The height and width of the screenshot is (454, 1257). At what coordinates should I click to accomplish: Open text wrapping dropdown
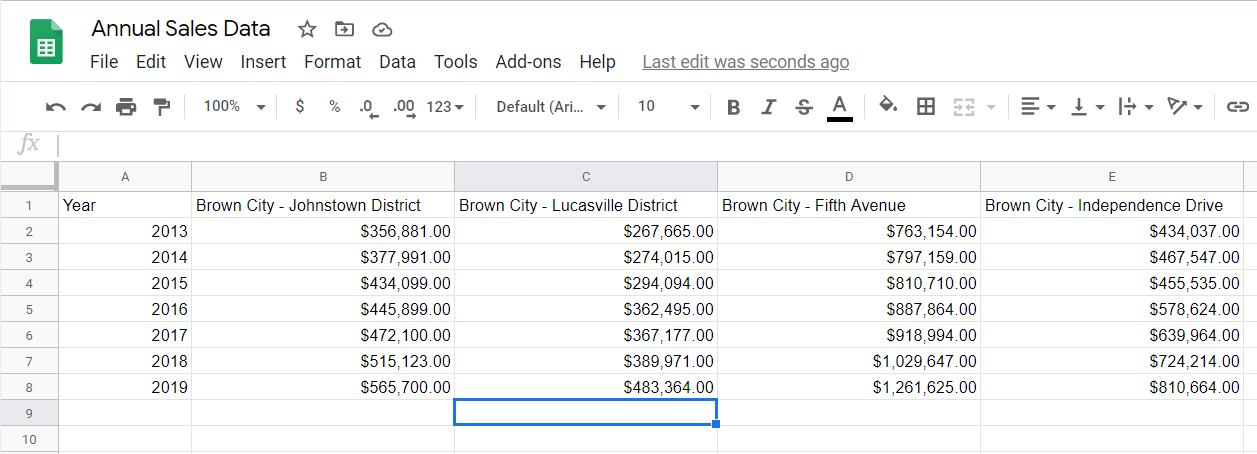coord(1135,107)
